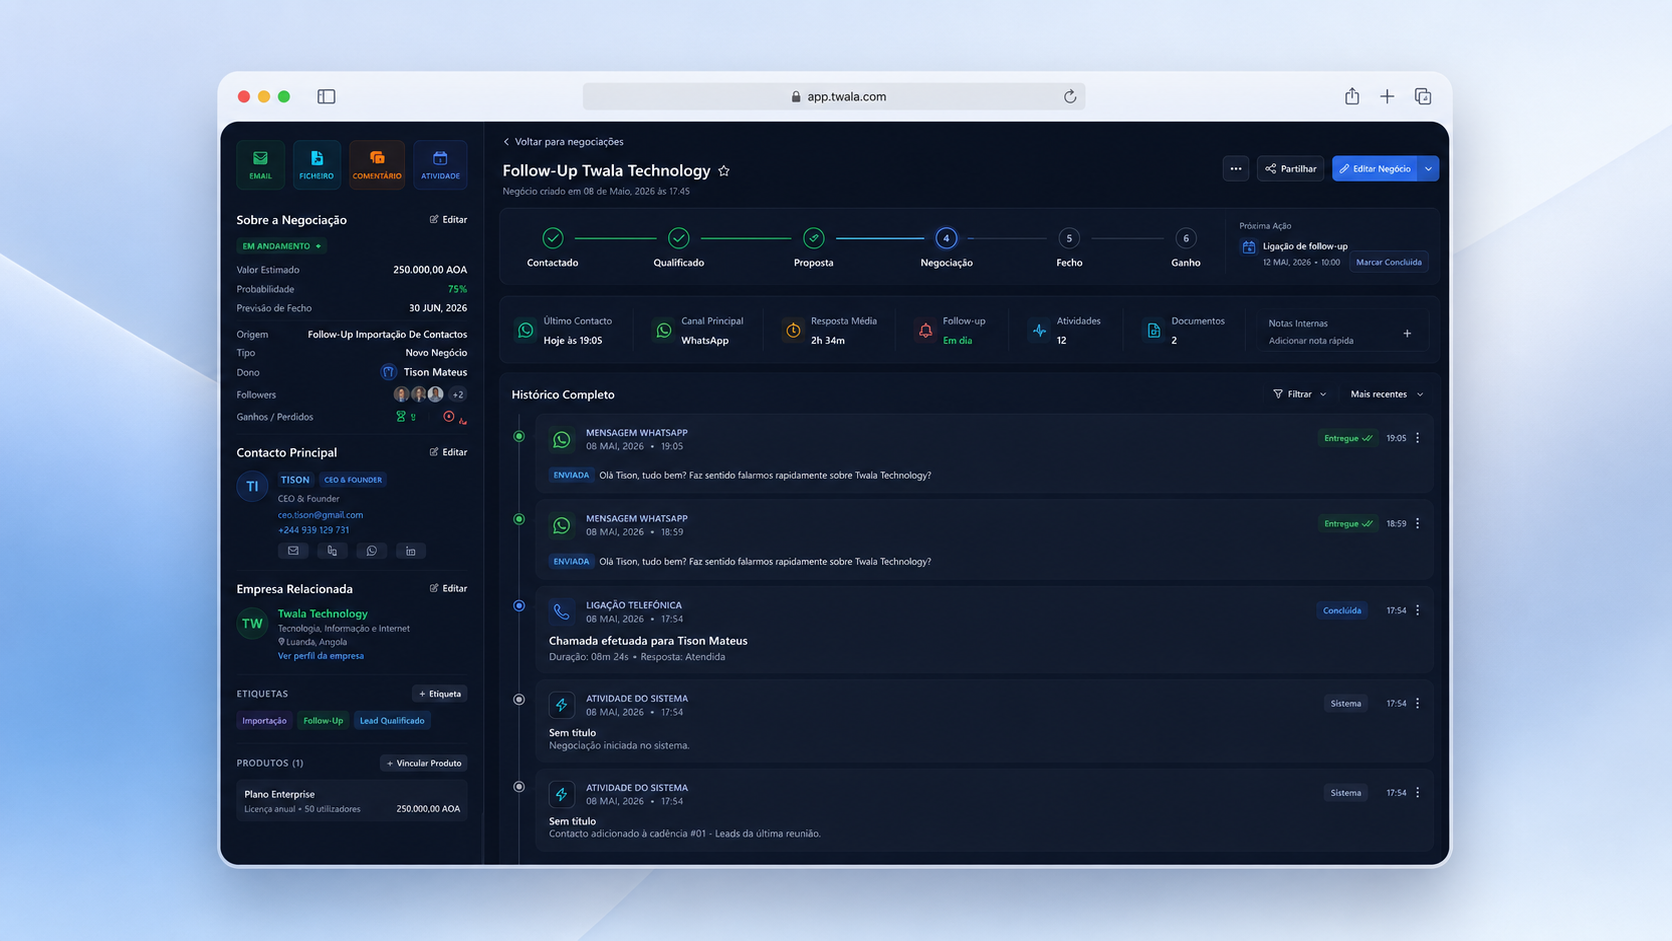
Task: Open the Plano Enterprise product card
Action: pyautogui.click(x=352, y=801)
